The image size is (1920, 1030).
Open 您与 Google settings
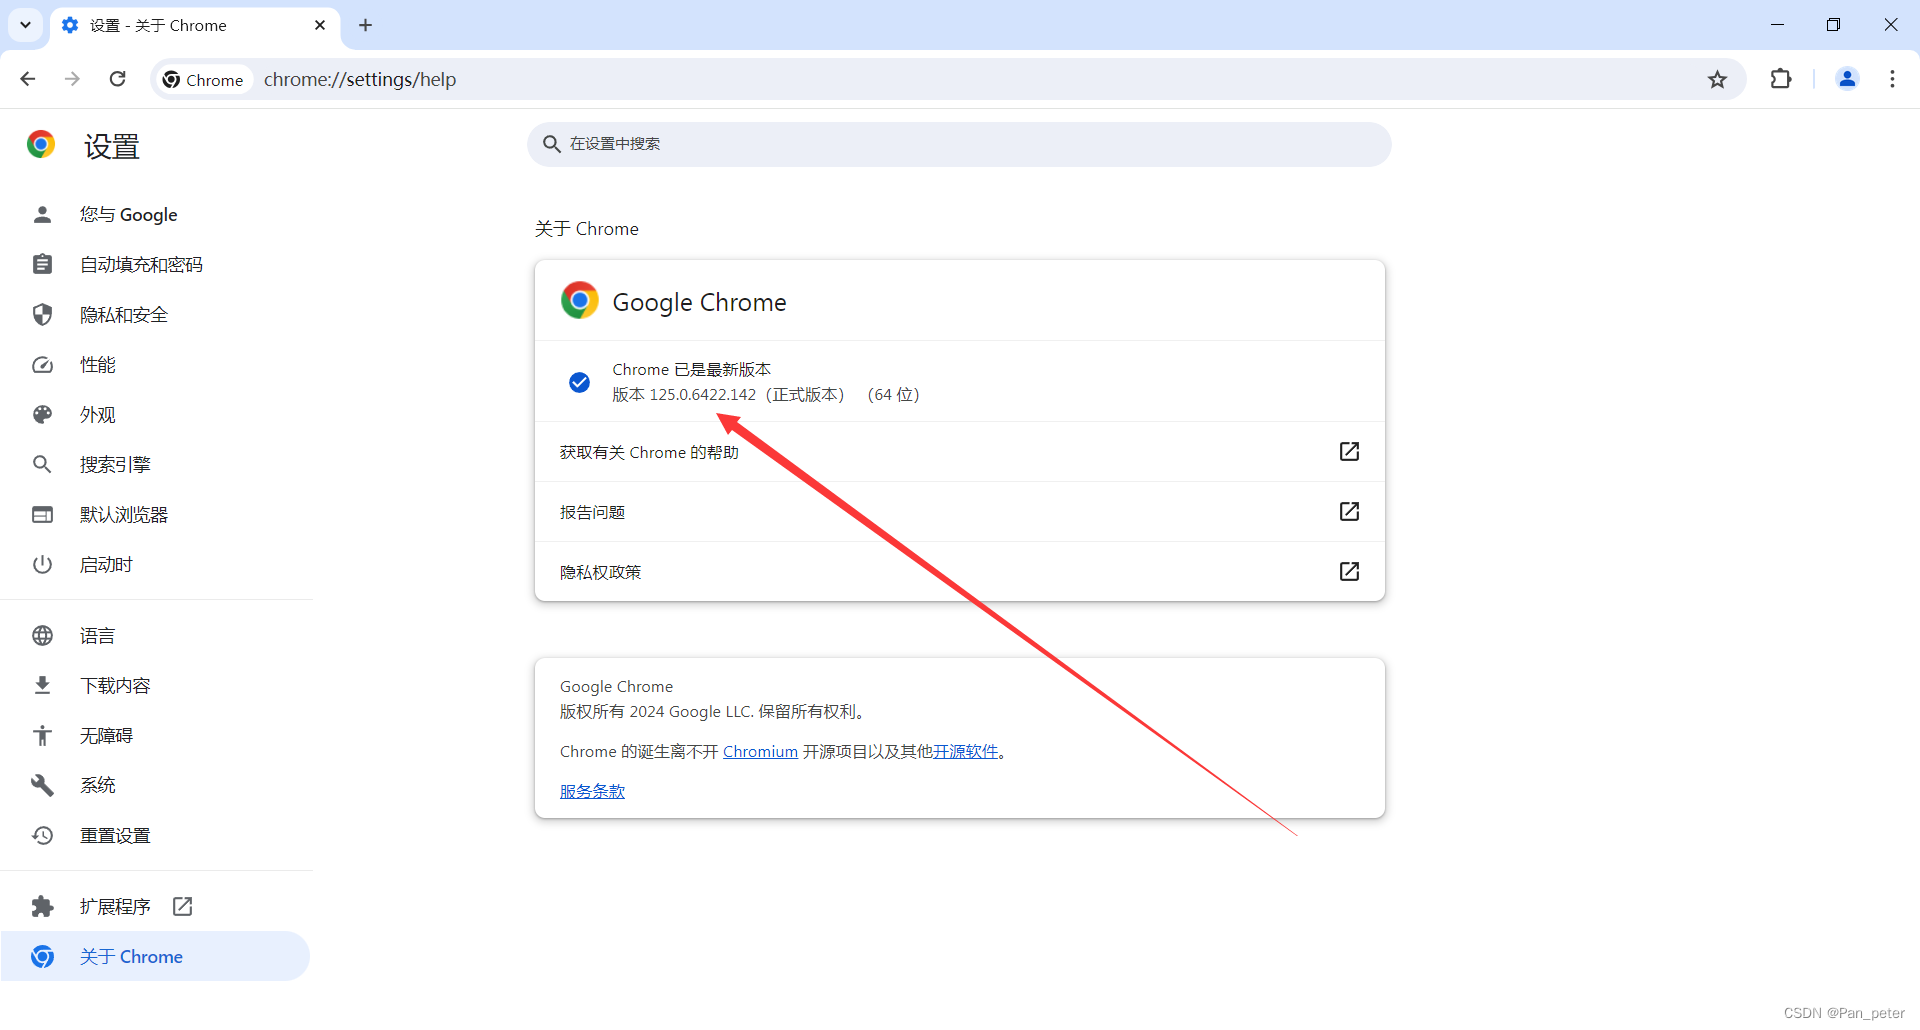point(156,215)
